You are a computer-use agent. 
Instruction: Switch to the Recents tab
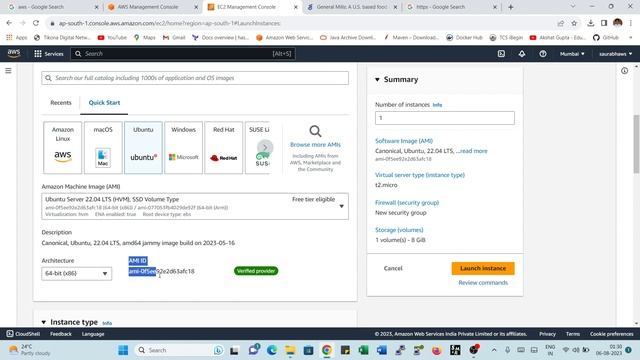[61, 103]
